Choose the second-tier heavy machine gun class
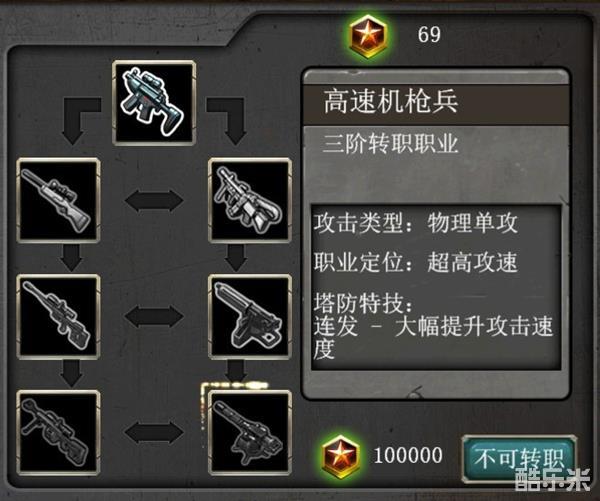Viewport: 600px width, 501px height. click(250, 317)
